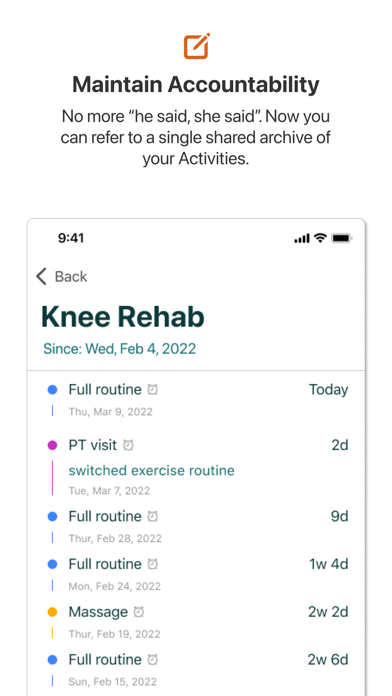
Task: Click the alarm icon beside PT visit
Action: [x=128, y=445]
